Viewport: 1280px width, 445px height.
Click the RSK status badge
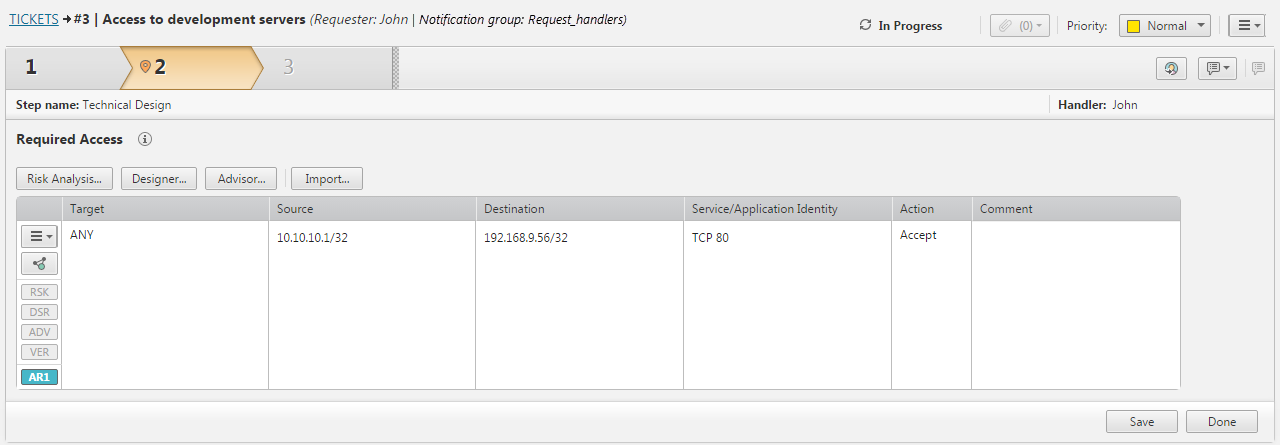[x=40, y=292]
